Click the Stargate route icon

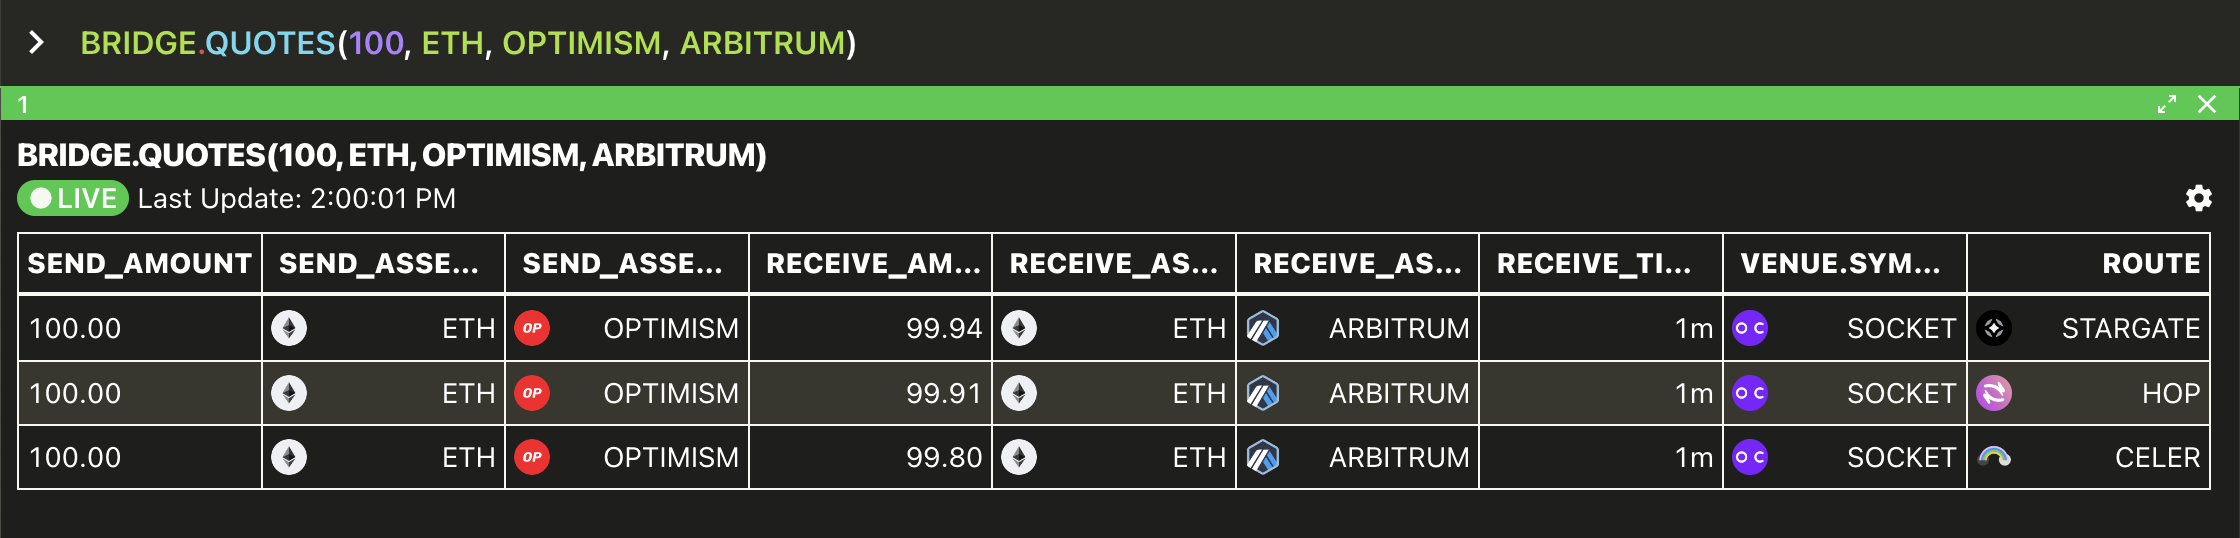pos(1994,328)
